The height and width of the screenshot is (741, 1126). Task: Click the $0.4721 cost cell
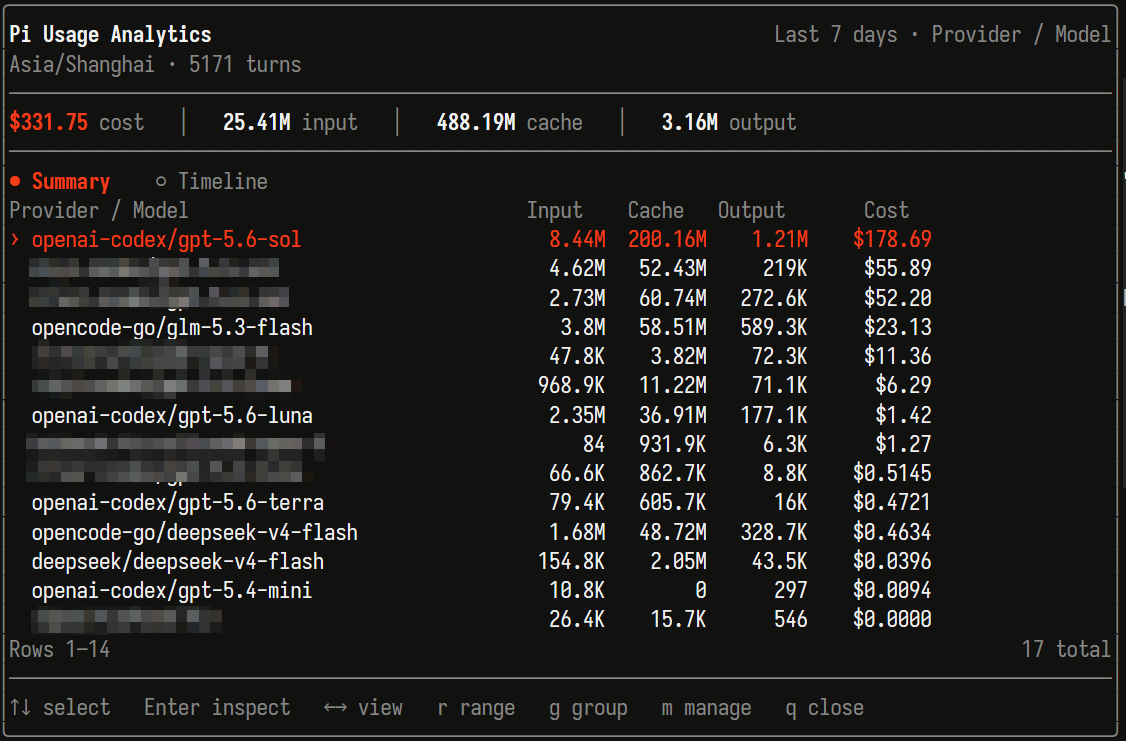tap(892, 503)
